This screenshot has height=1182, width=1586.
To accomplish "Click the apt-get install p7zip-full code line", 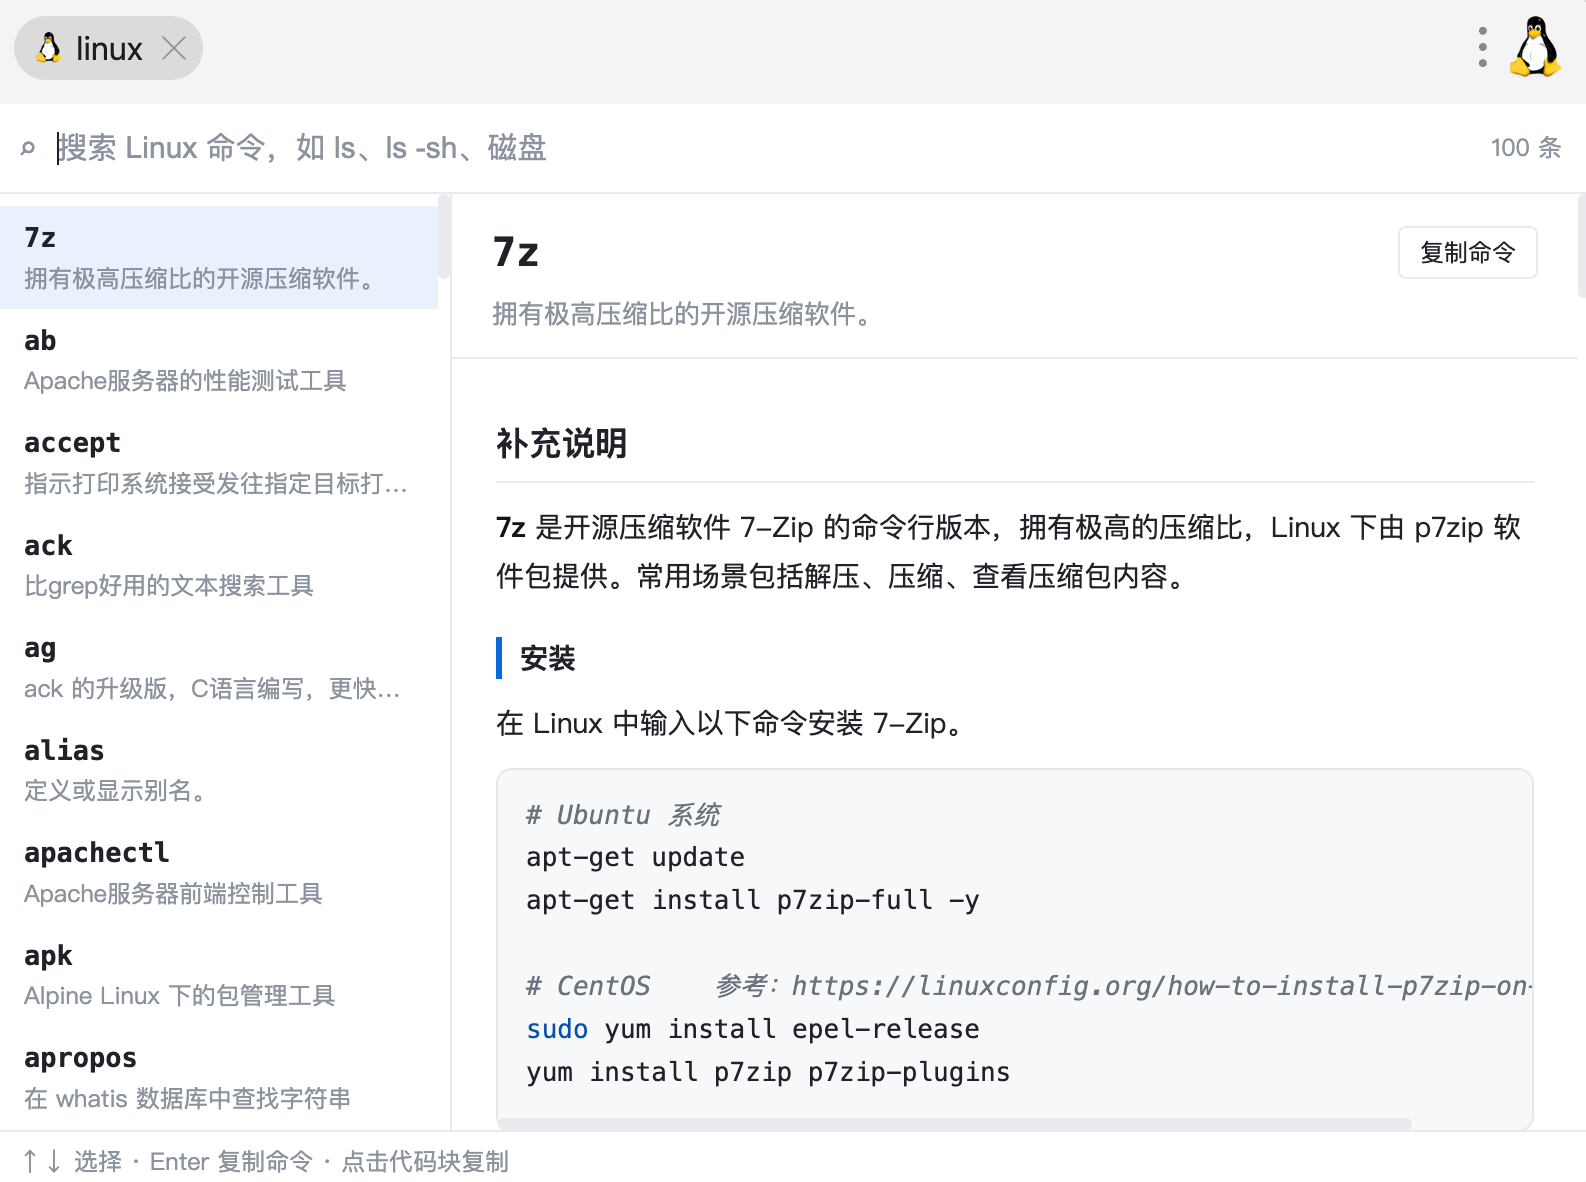I will click(752, 900).
